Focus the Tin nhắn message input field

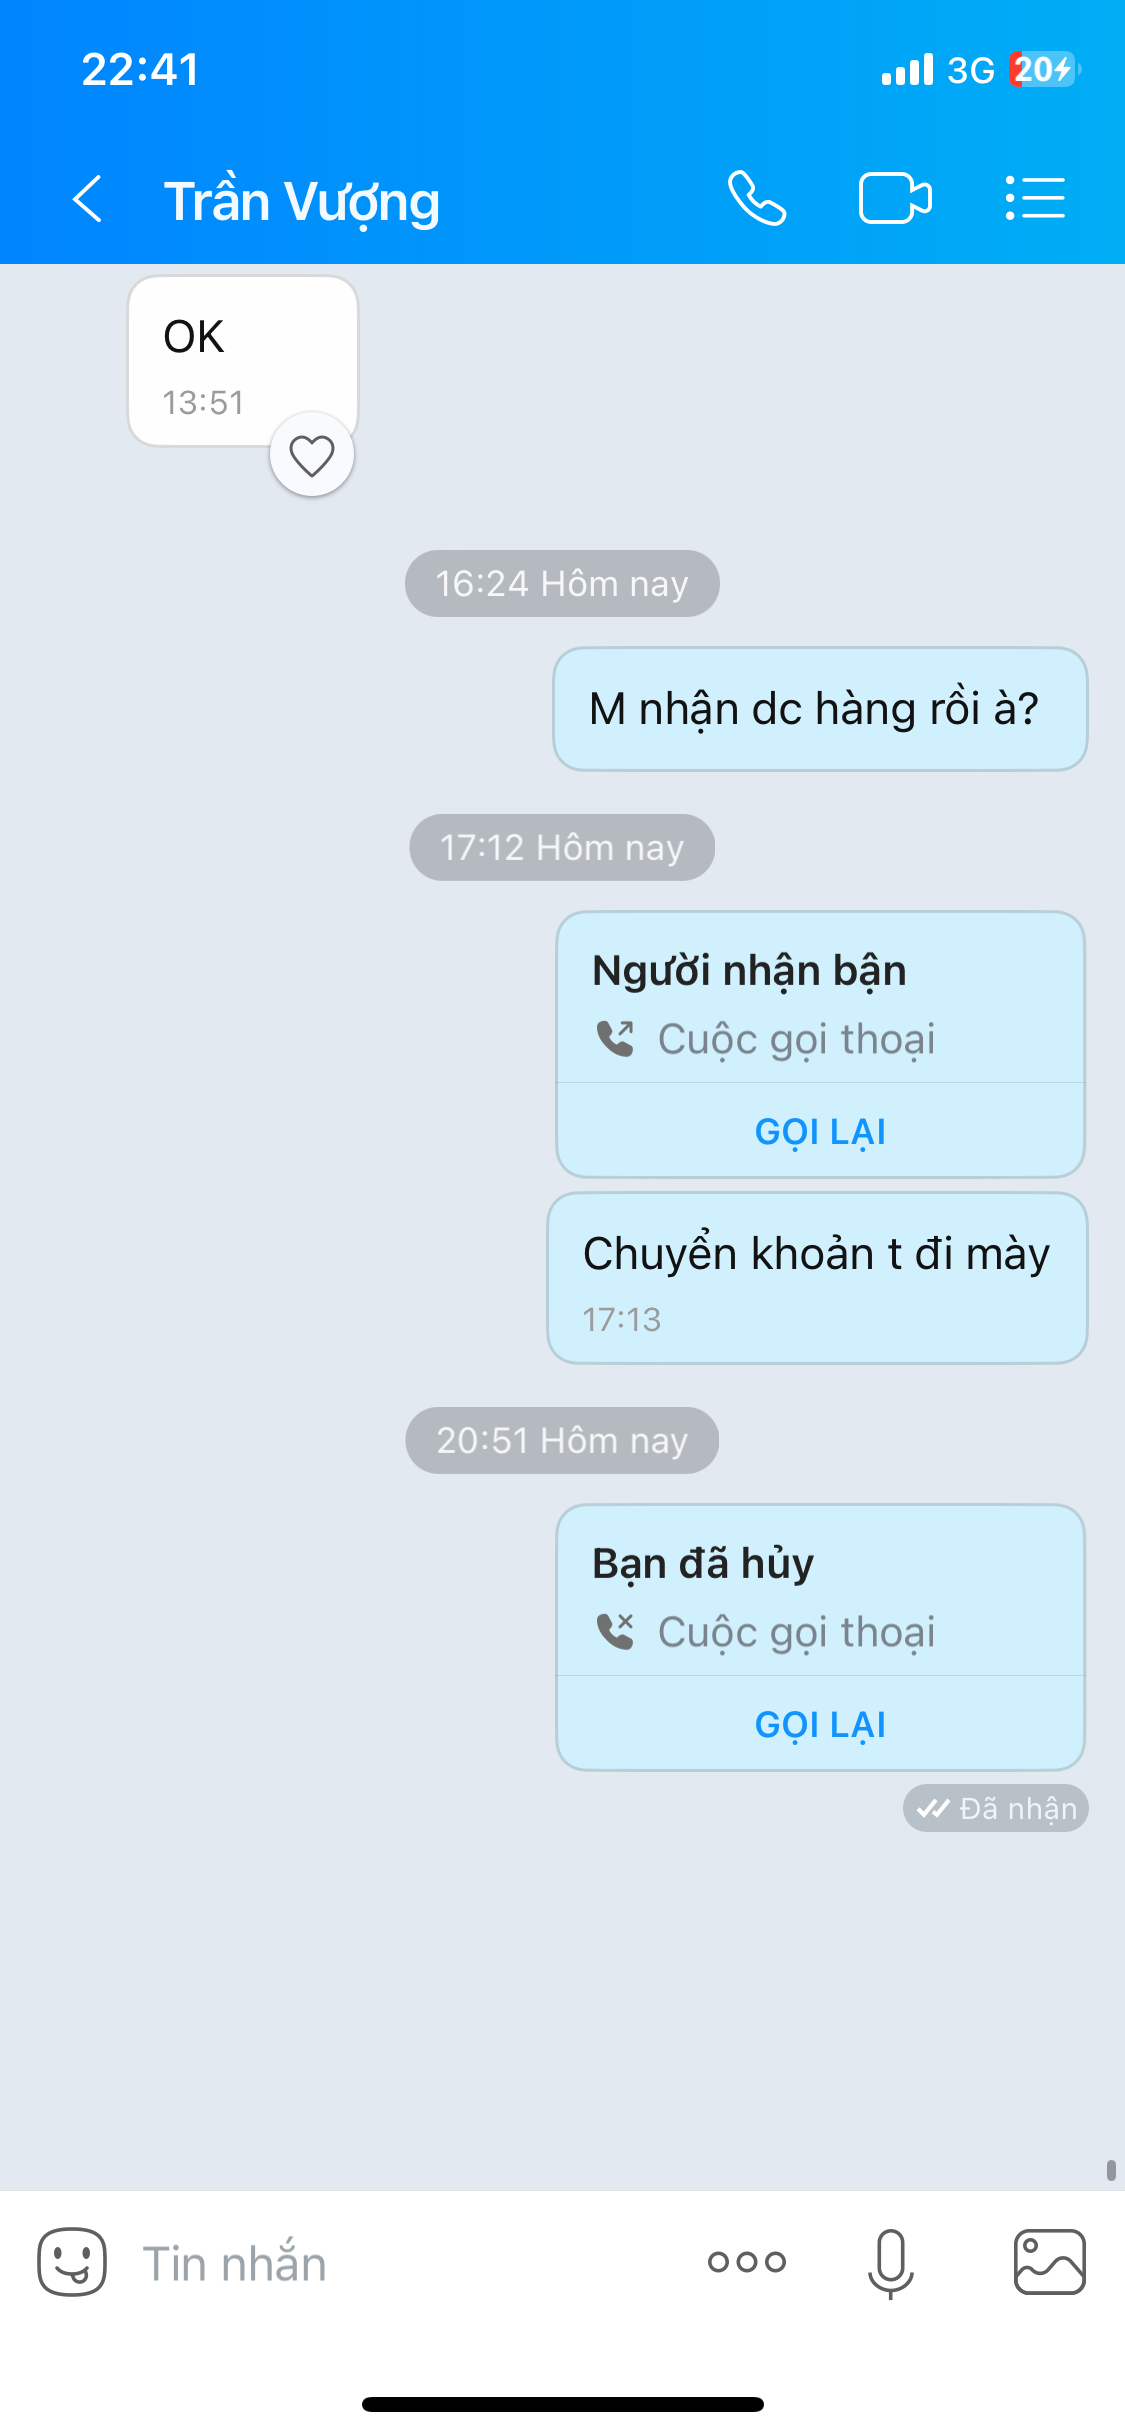click(x=410, y=2263)
